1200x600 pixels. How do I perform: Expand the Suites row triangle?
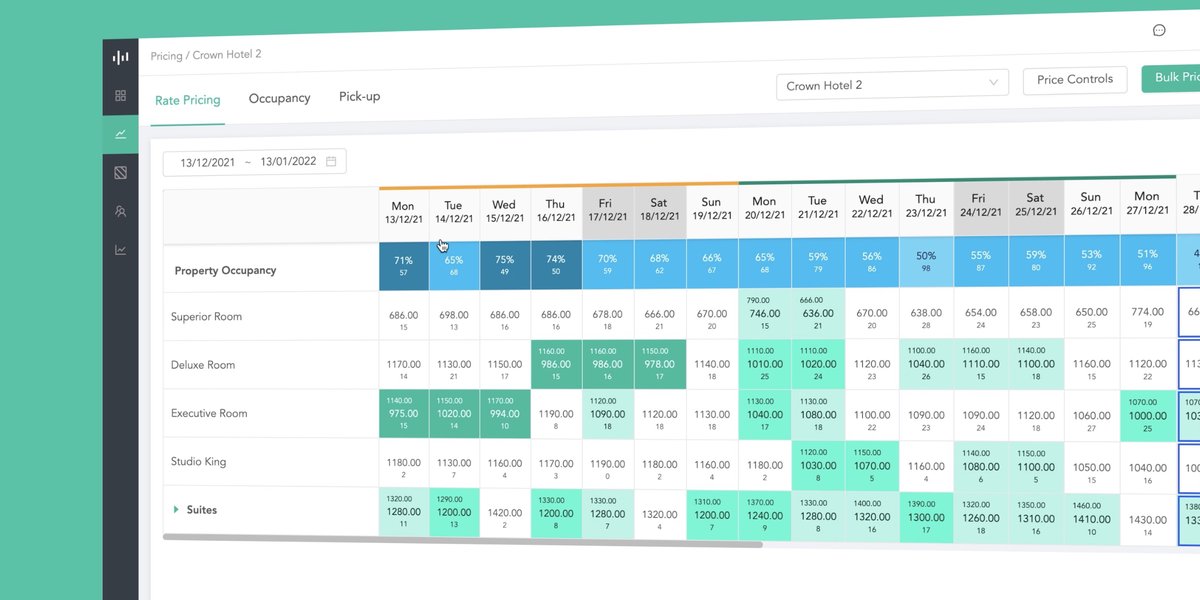coord(177,510)
